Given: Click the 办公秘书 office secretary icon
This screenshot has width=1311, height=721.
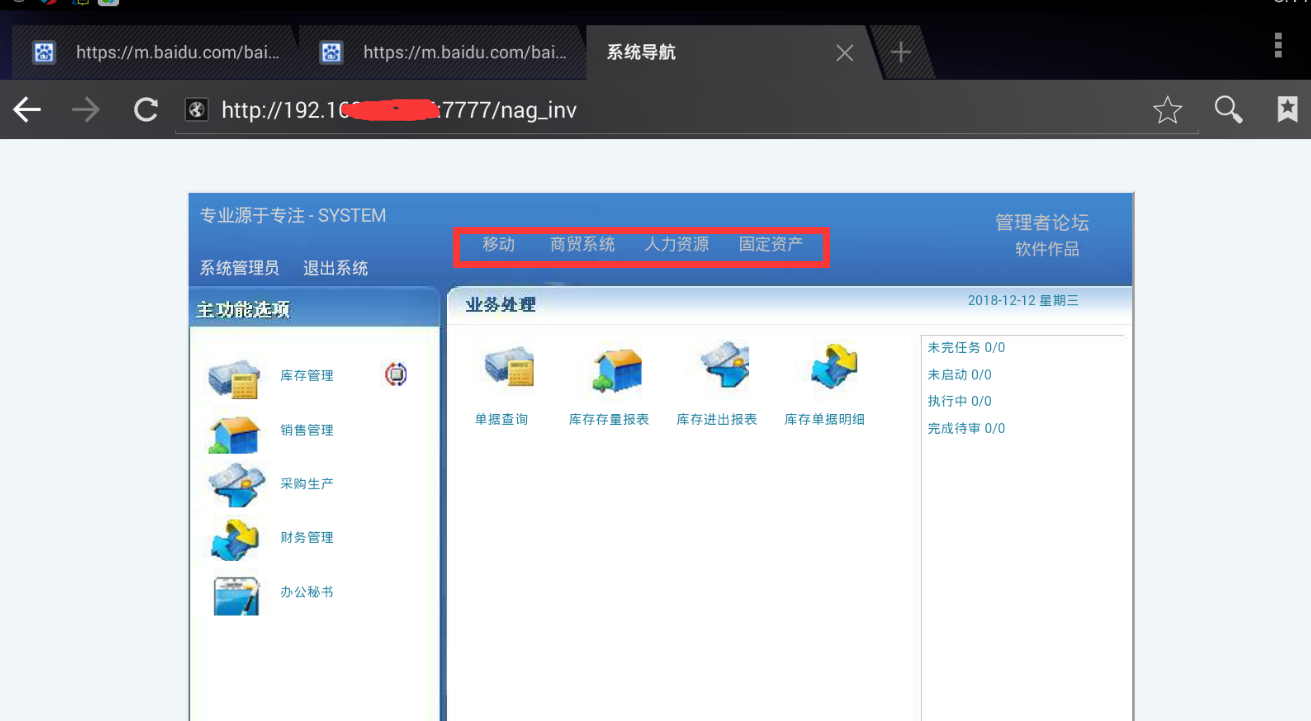Looking at the screenshot, I should 236,594.
